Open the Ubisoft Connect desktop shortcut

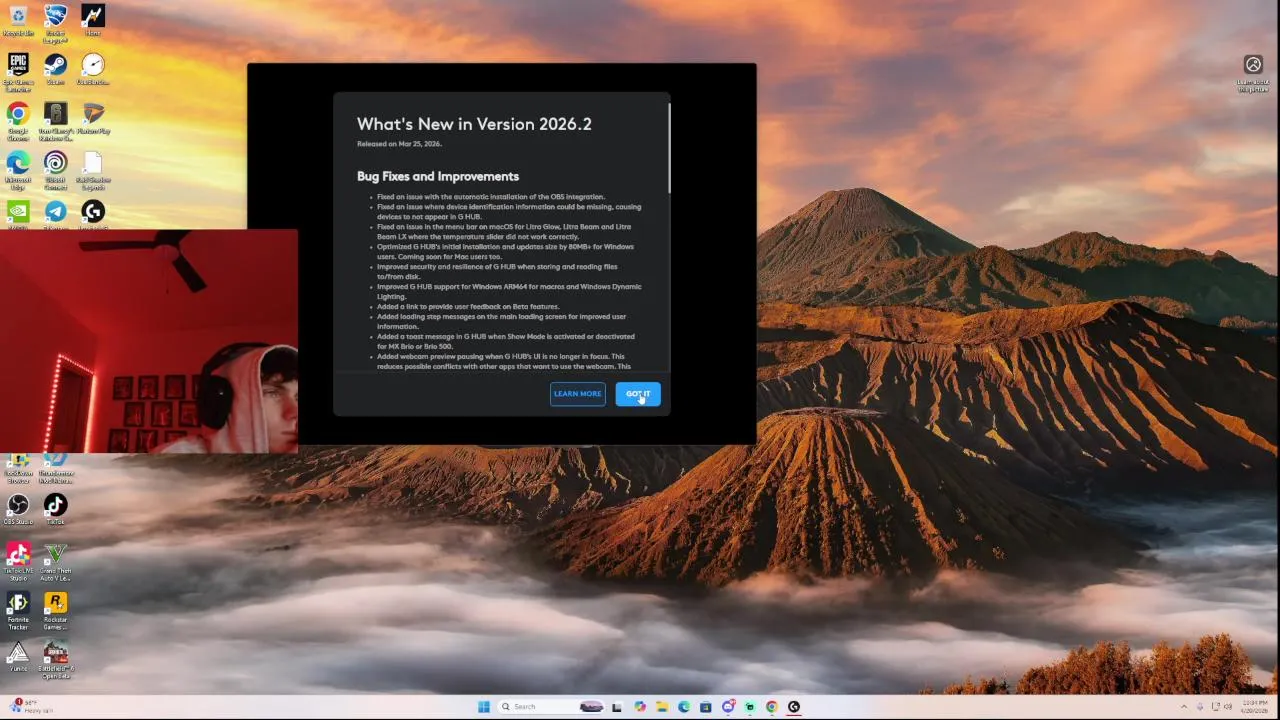click(x=55, y=169)
